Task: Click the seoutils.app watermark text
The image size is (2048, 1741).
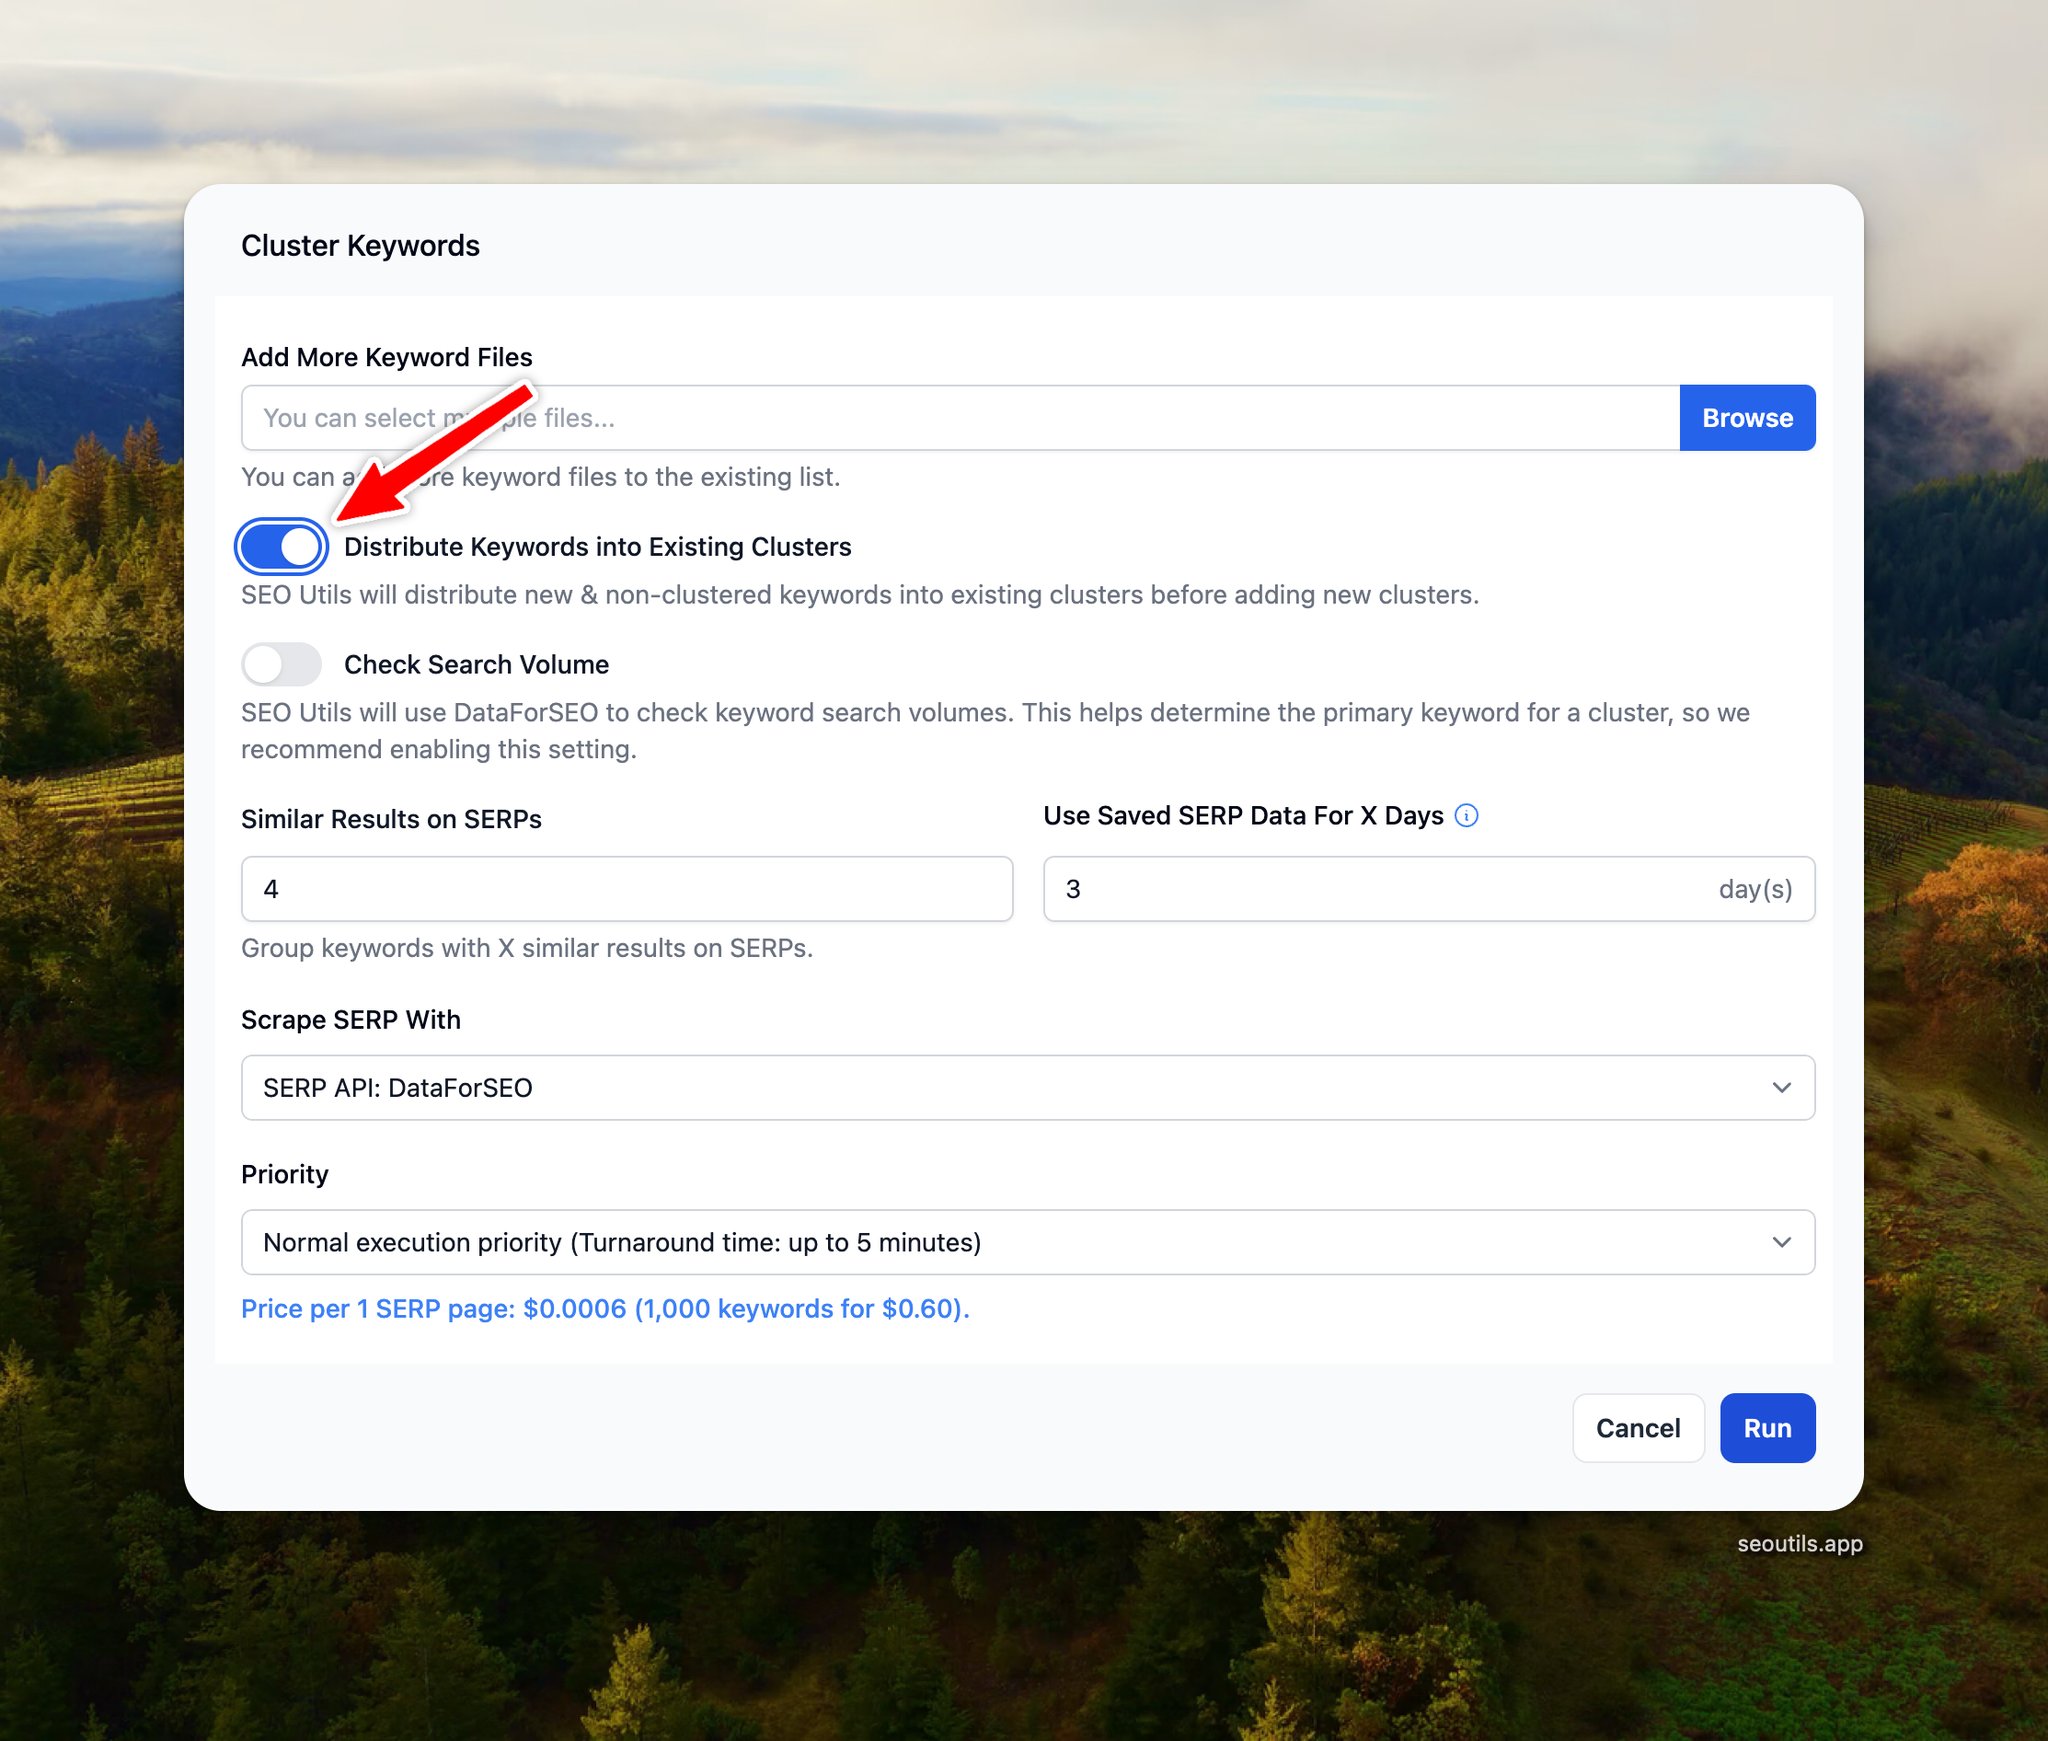Action: [1799, 1544]
